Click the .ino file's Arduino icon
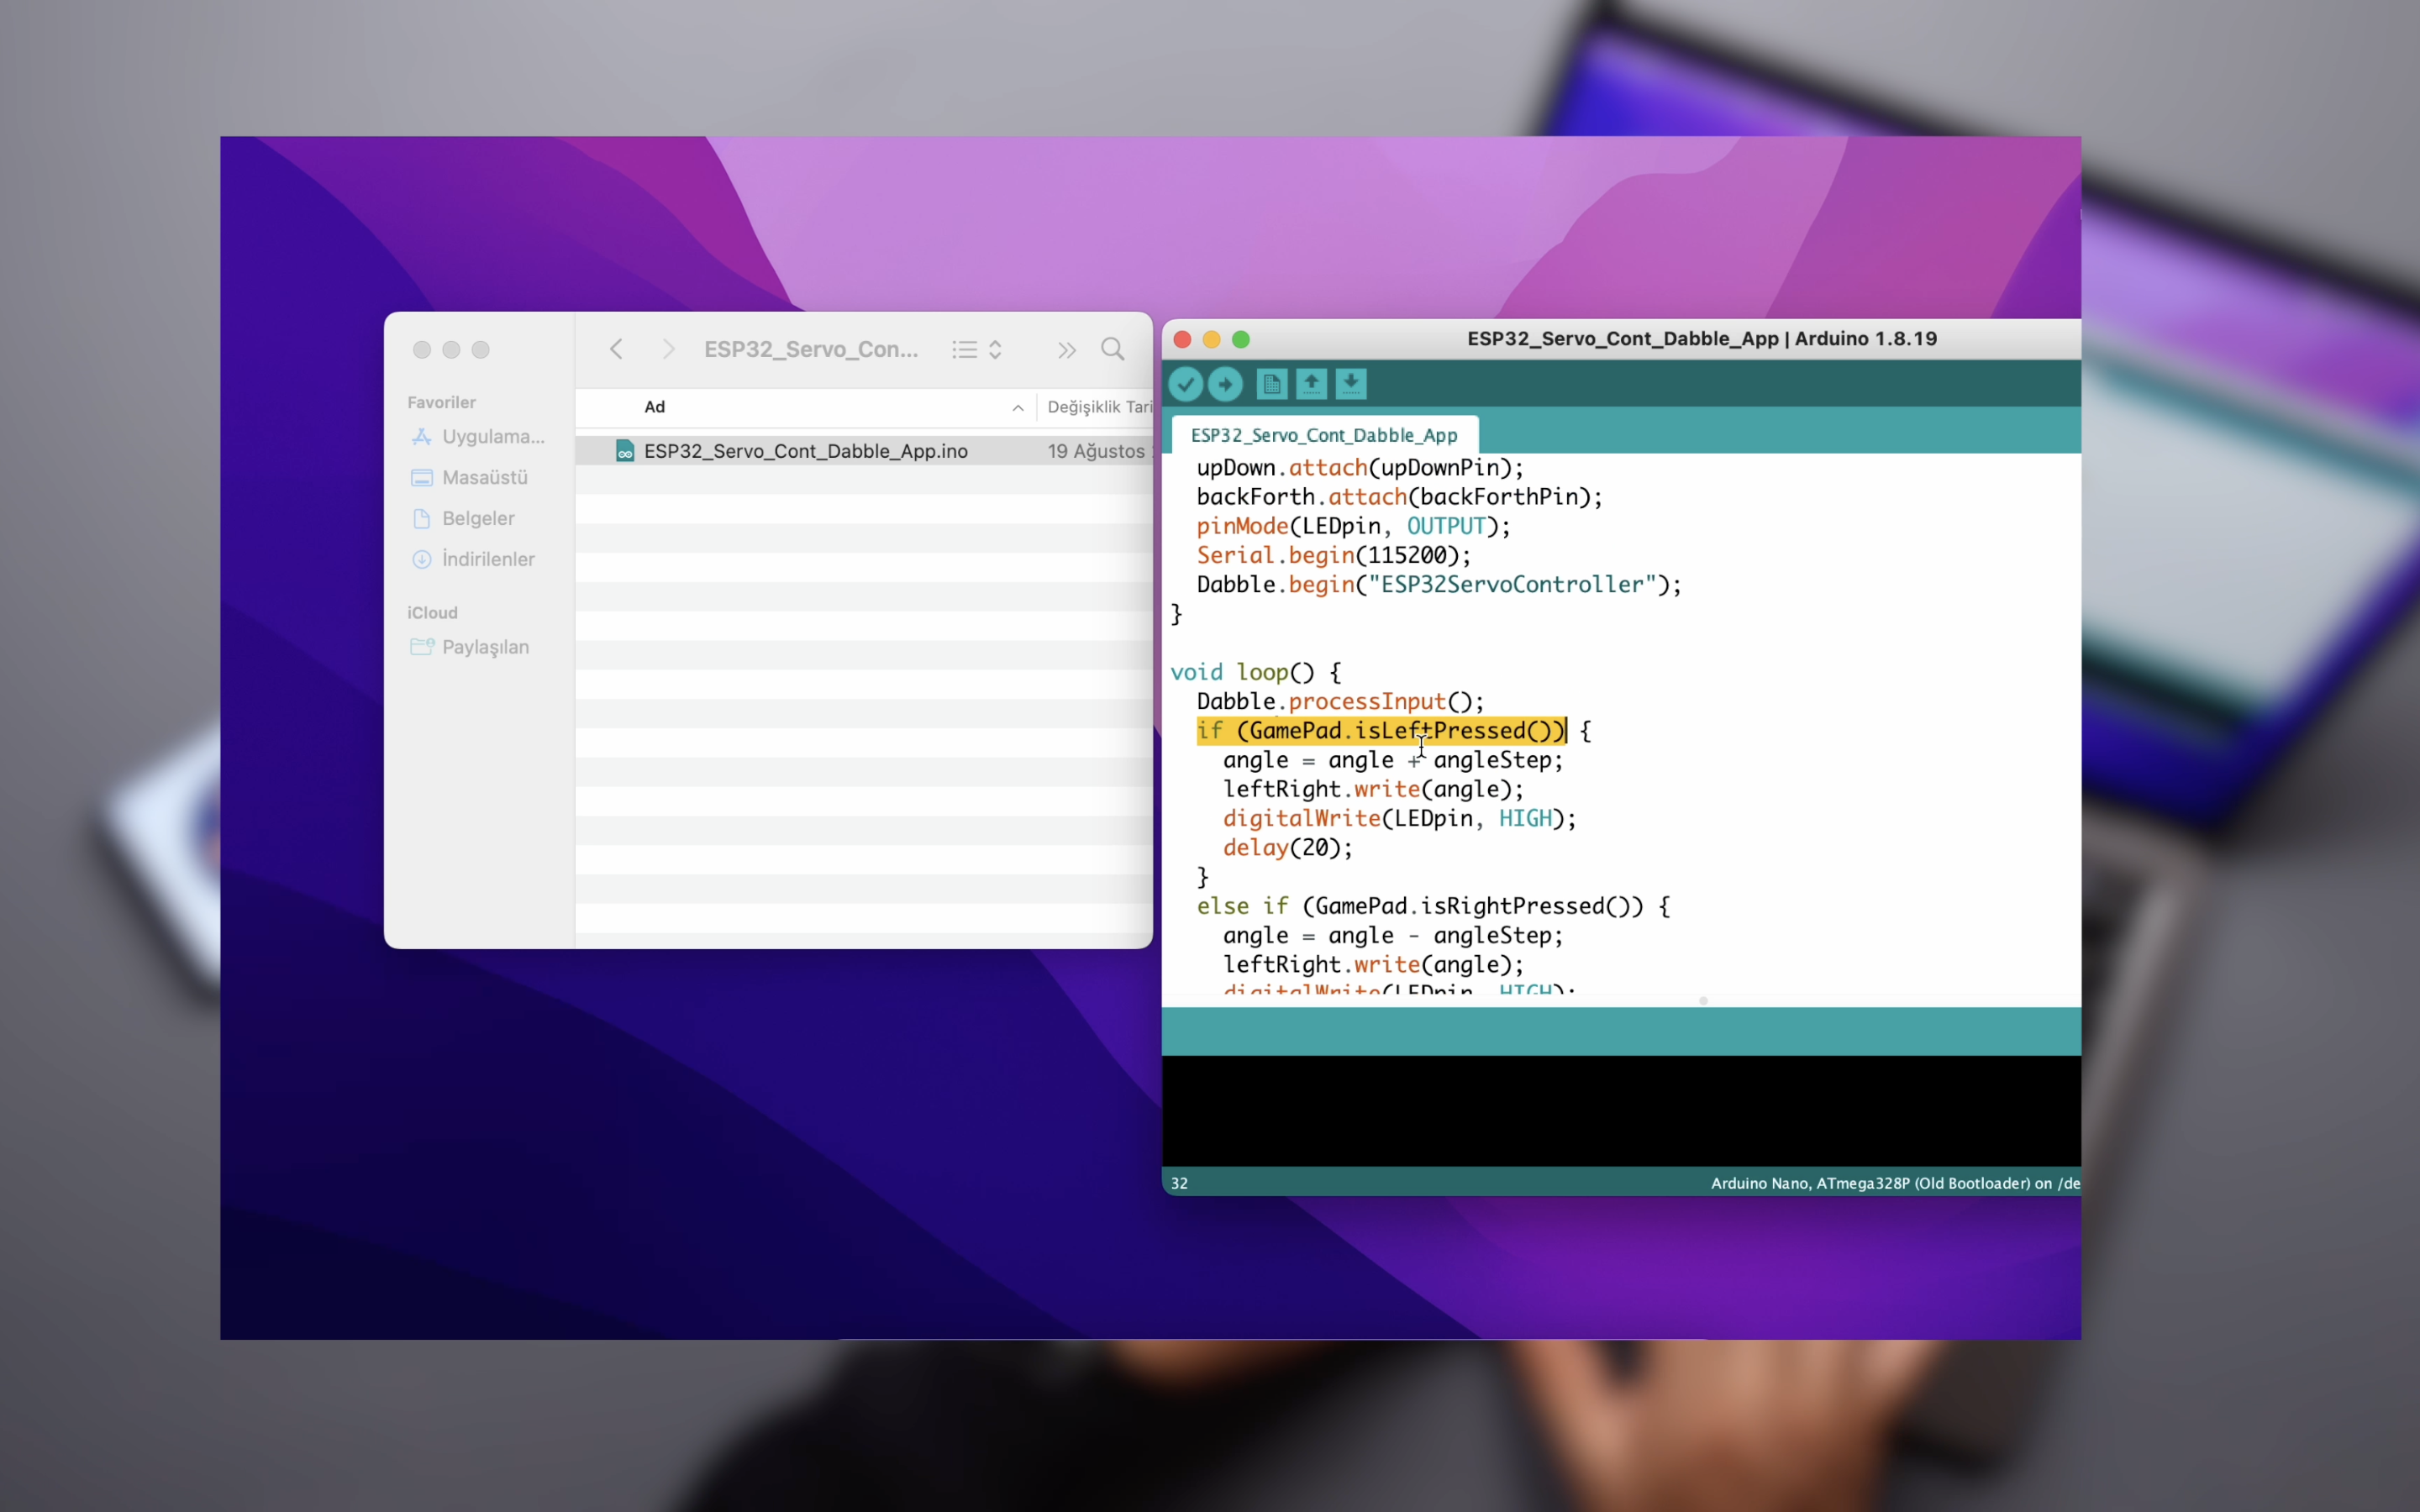This screenshot has height=1512, width=2420. (625, 451)
